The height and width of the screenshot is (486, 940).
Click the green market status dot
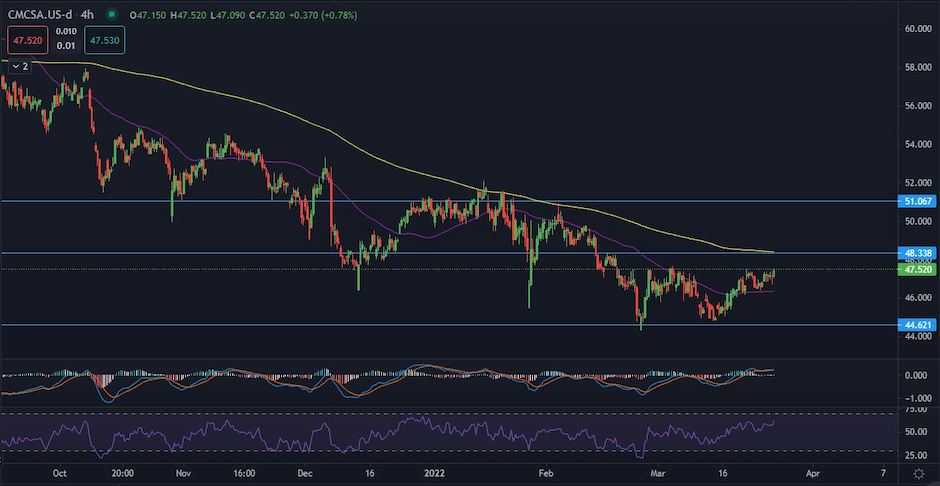pyautogui.click(x=110, y=15)
